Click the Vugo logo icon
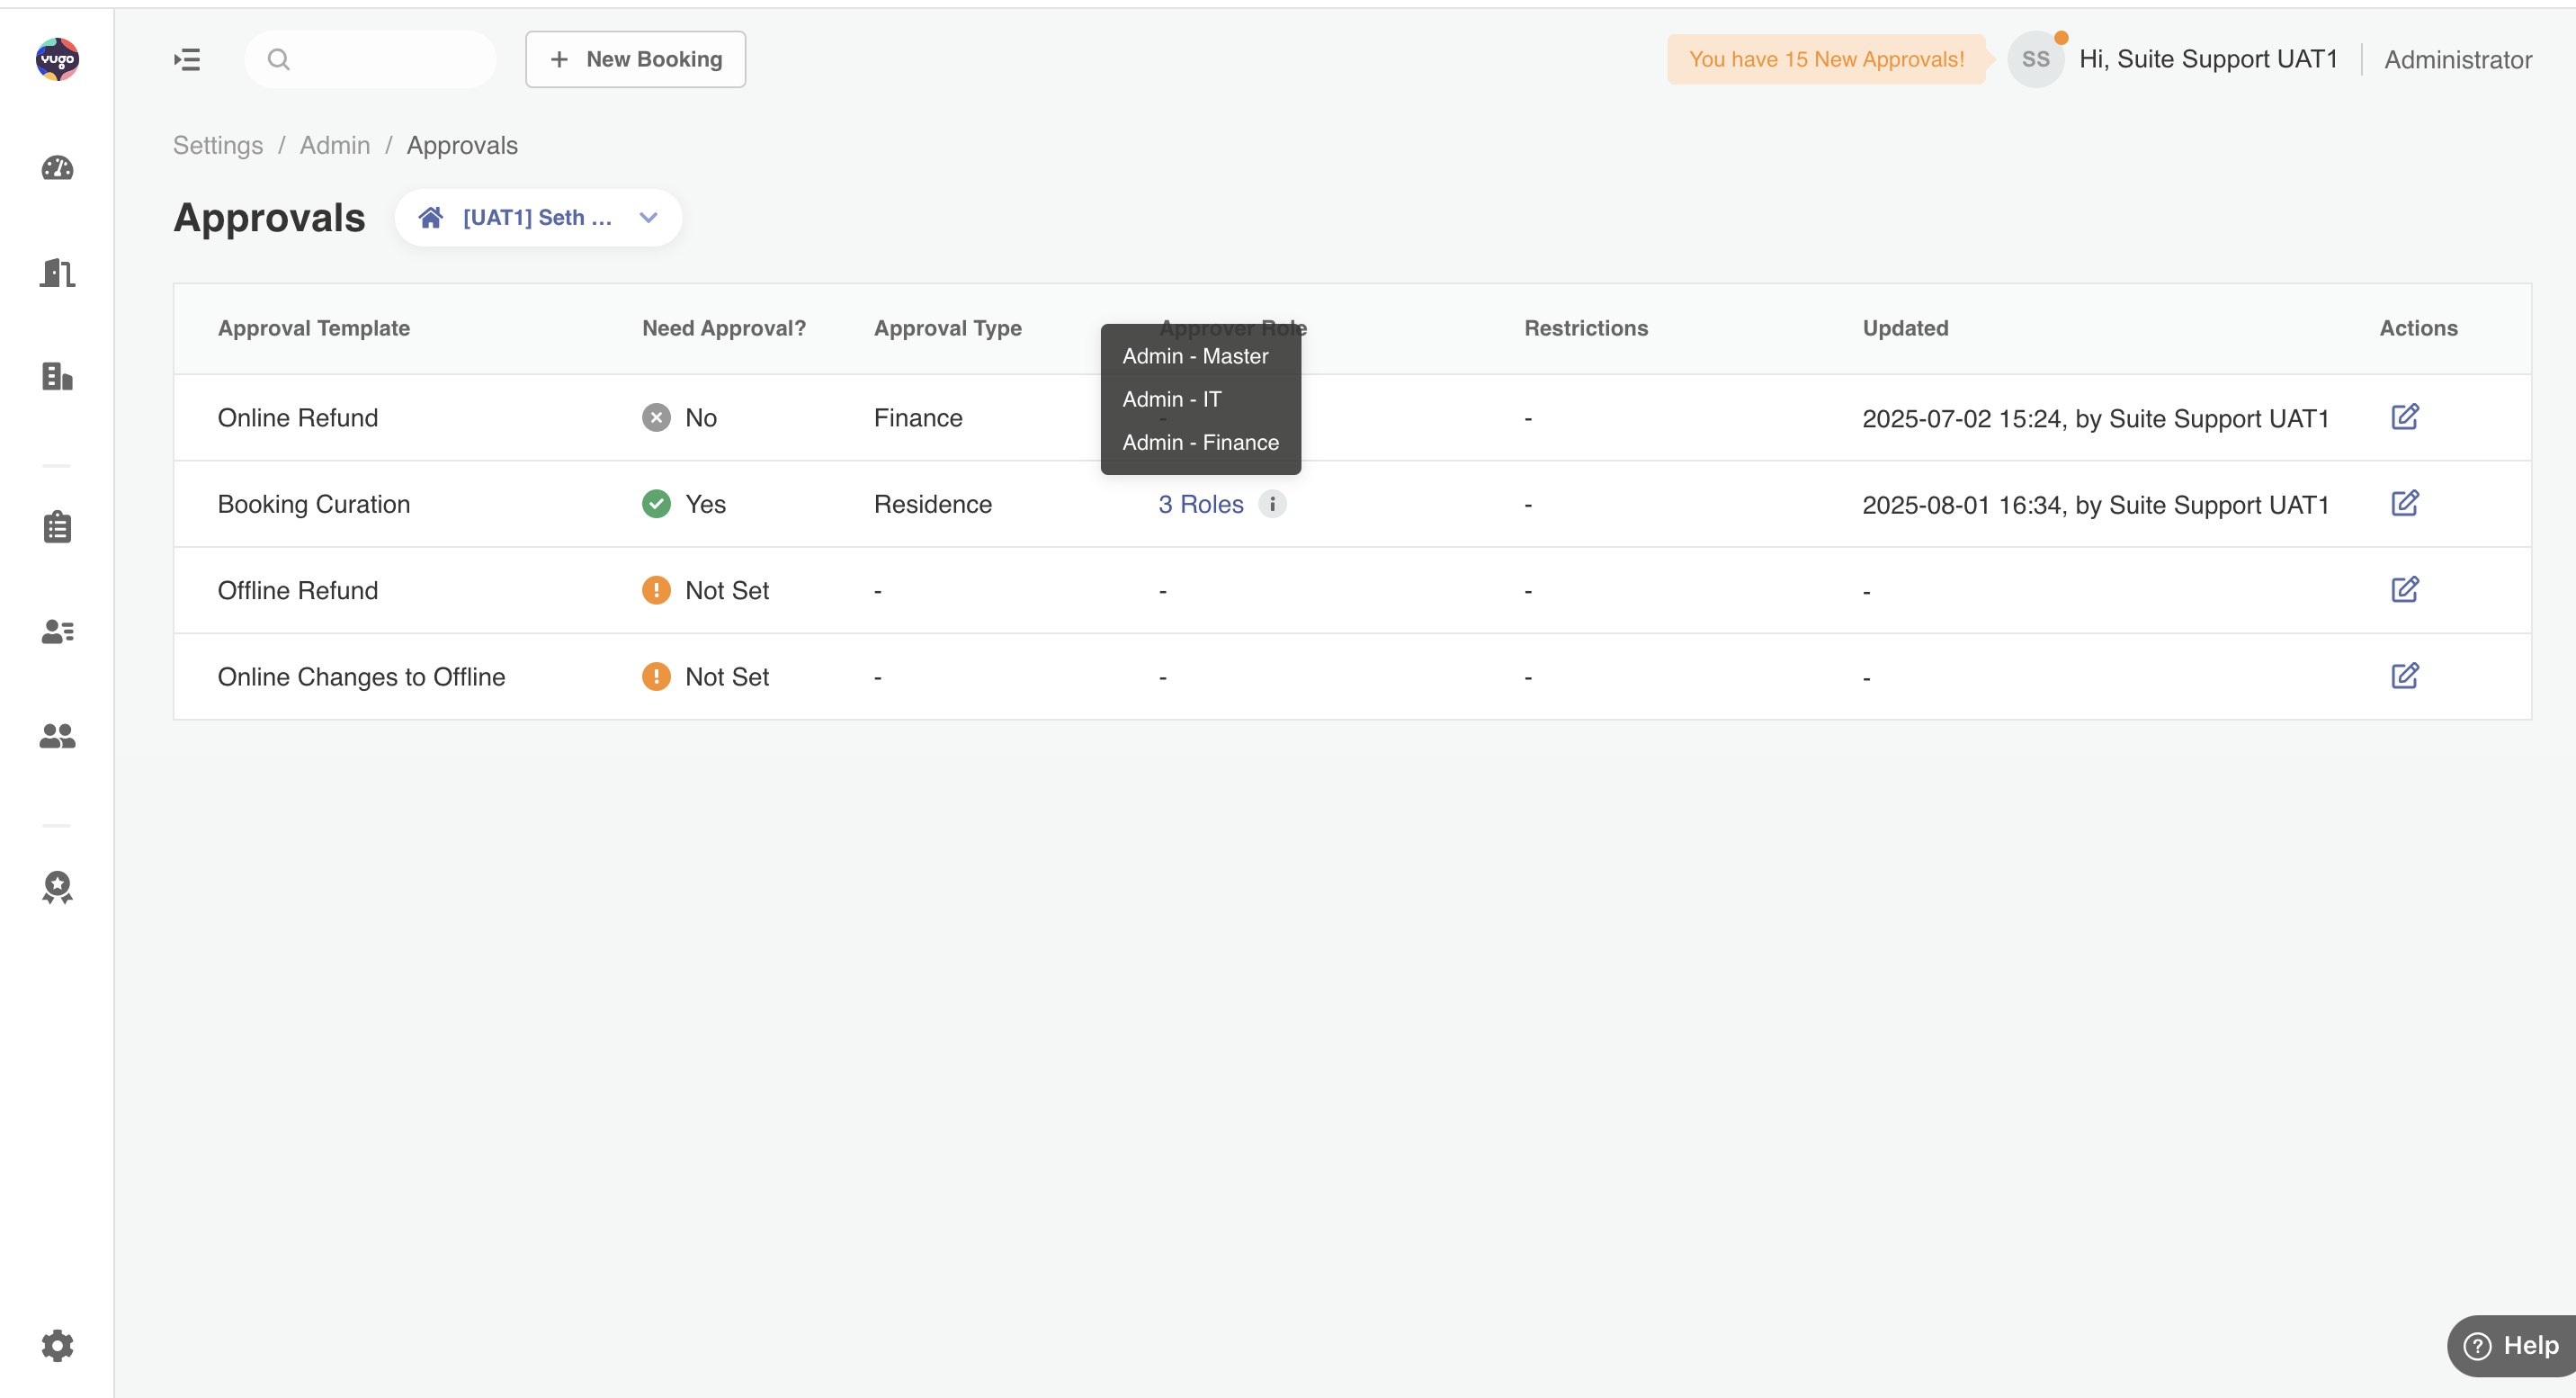Viewport: 2576px width, 1398px height. pos(57,59)
